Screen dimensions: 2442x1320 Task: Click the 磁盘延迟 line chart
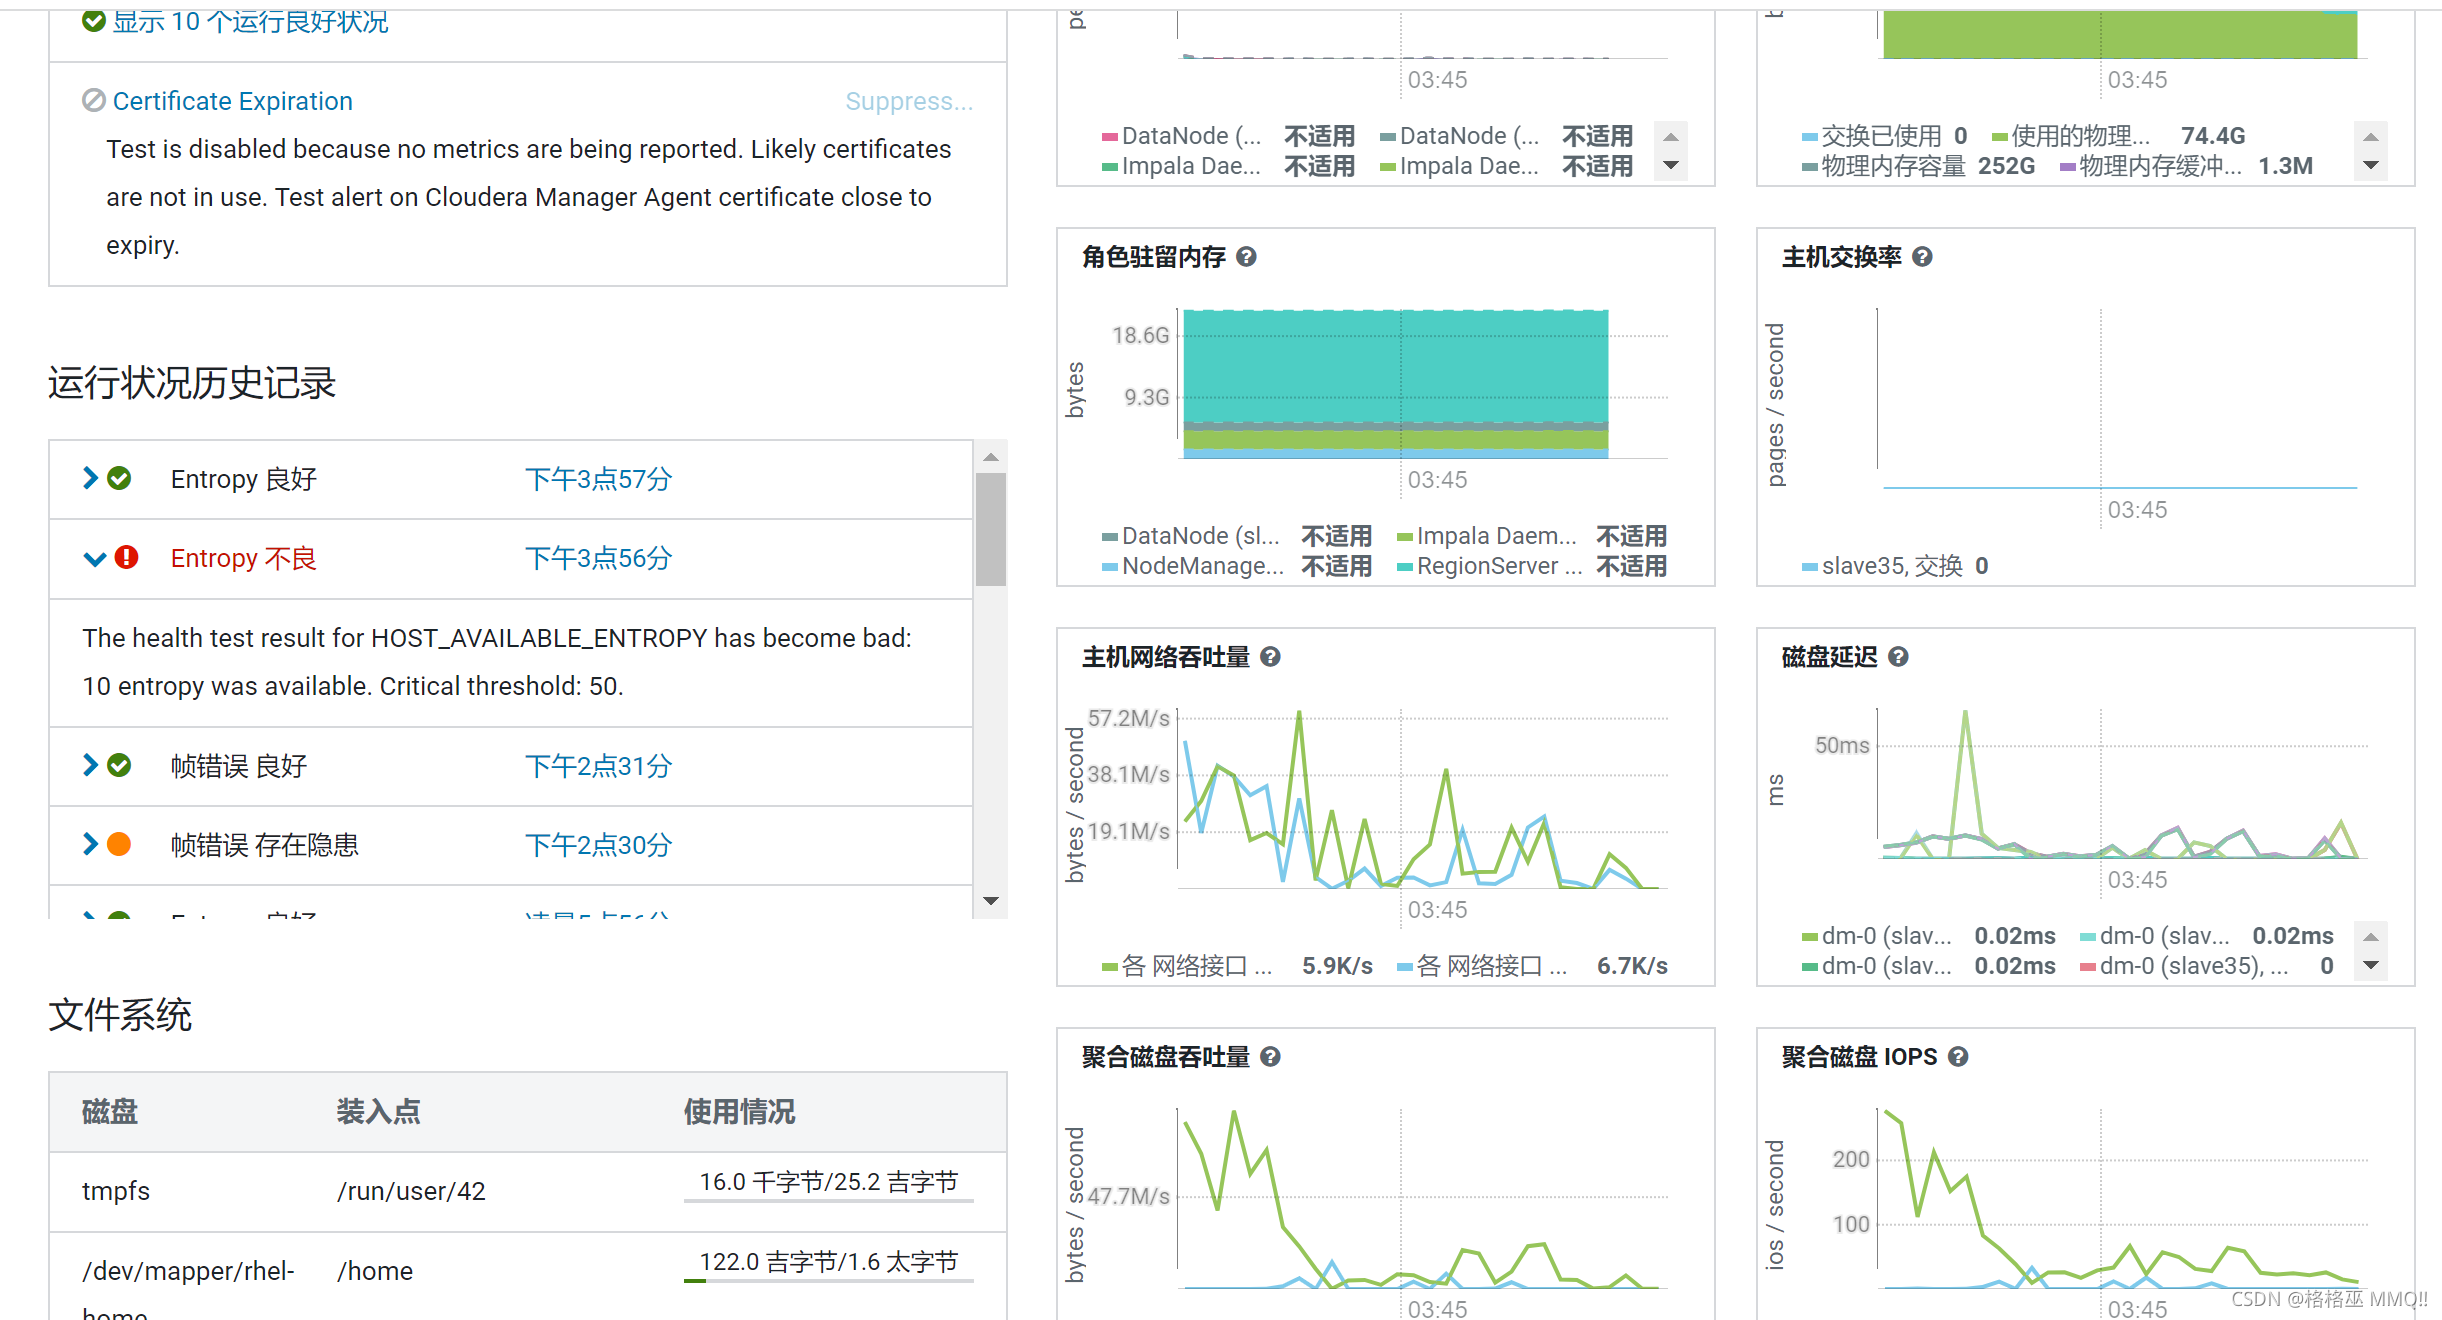click(x=2121, y=784)
